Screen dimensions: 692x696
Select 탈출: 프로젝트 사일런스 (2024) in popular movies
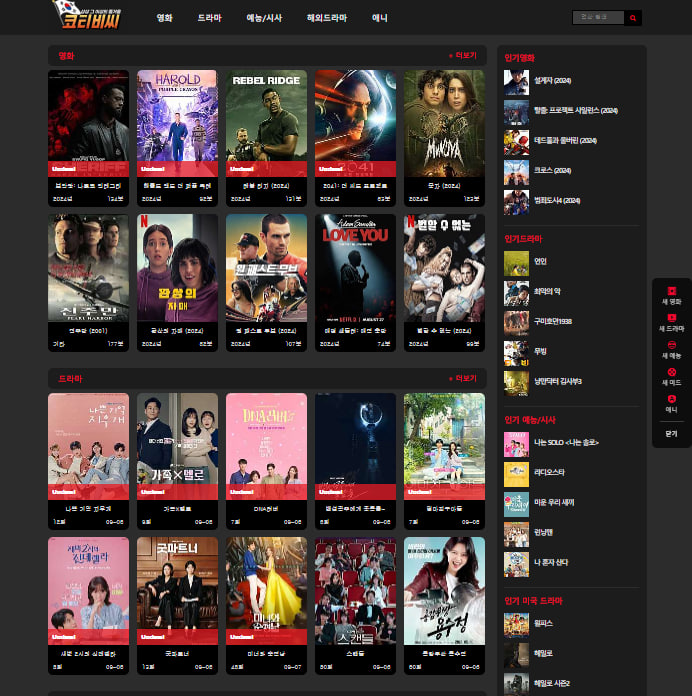(x=576, y=111)
